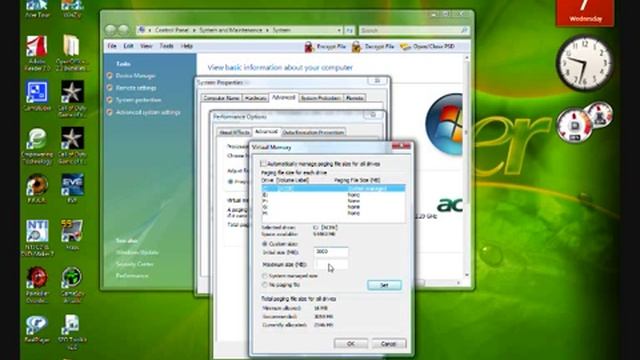The image size is (640, 360).
Task: Open the address bar history dropdown arrow
Action: [339, 30]
